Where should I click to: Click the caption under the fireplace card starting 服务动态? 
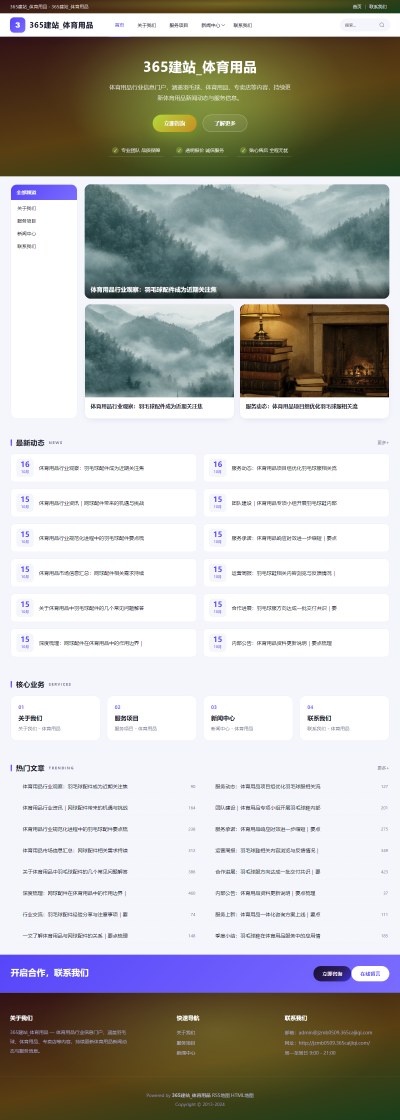(301, 406)
